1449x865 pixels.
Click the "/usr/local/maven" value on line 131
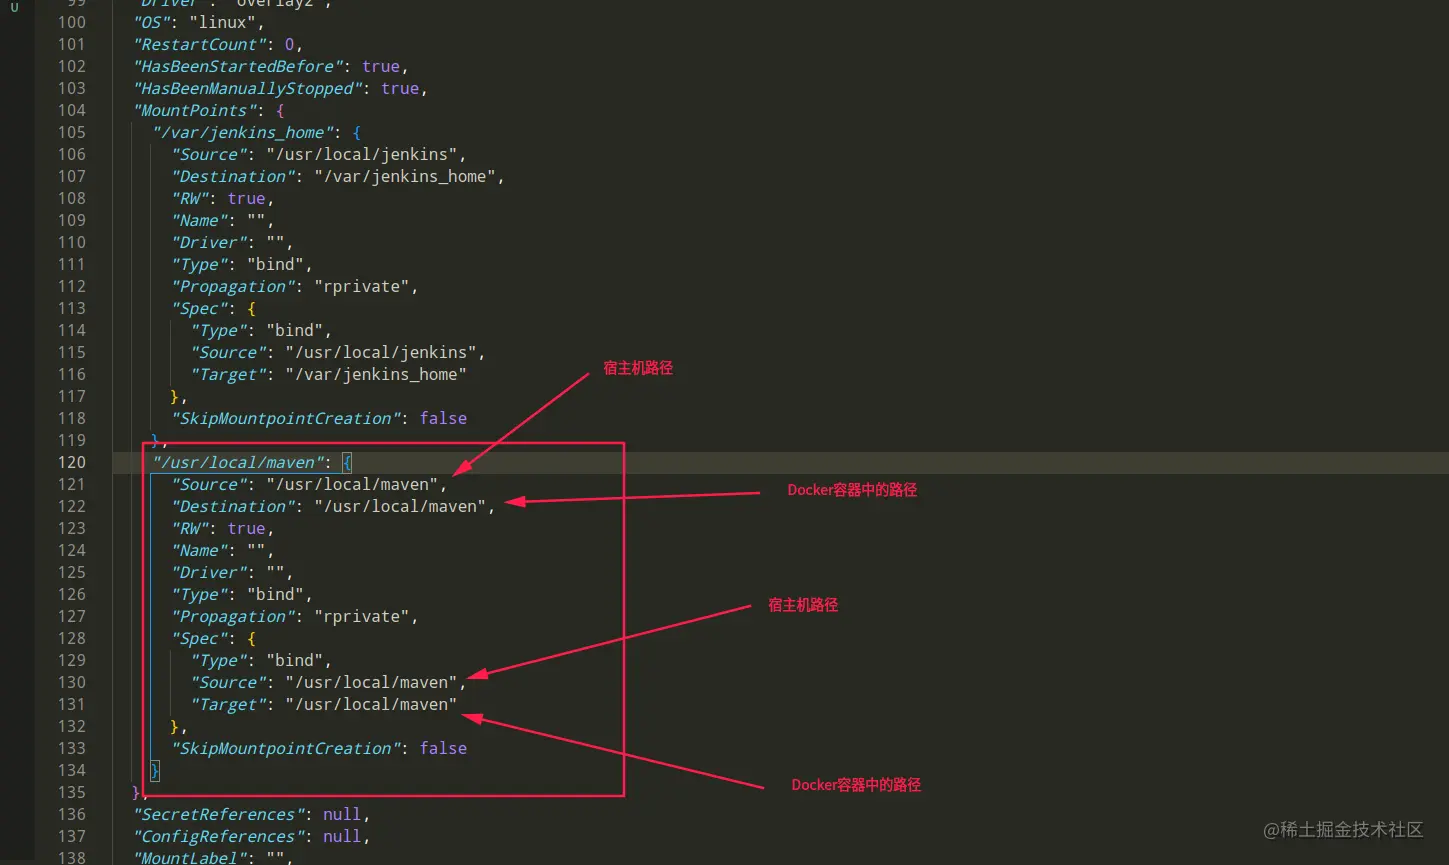click(371, 704)
